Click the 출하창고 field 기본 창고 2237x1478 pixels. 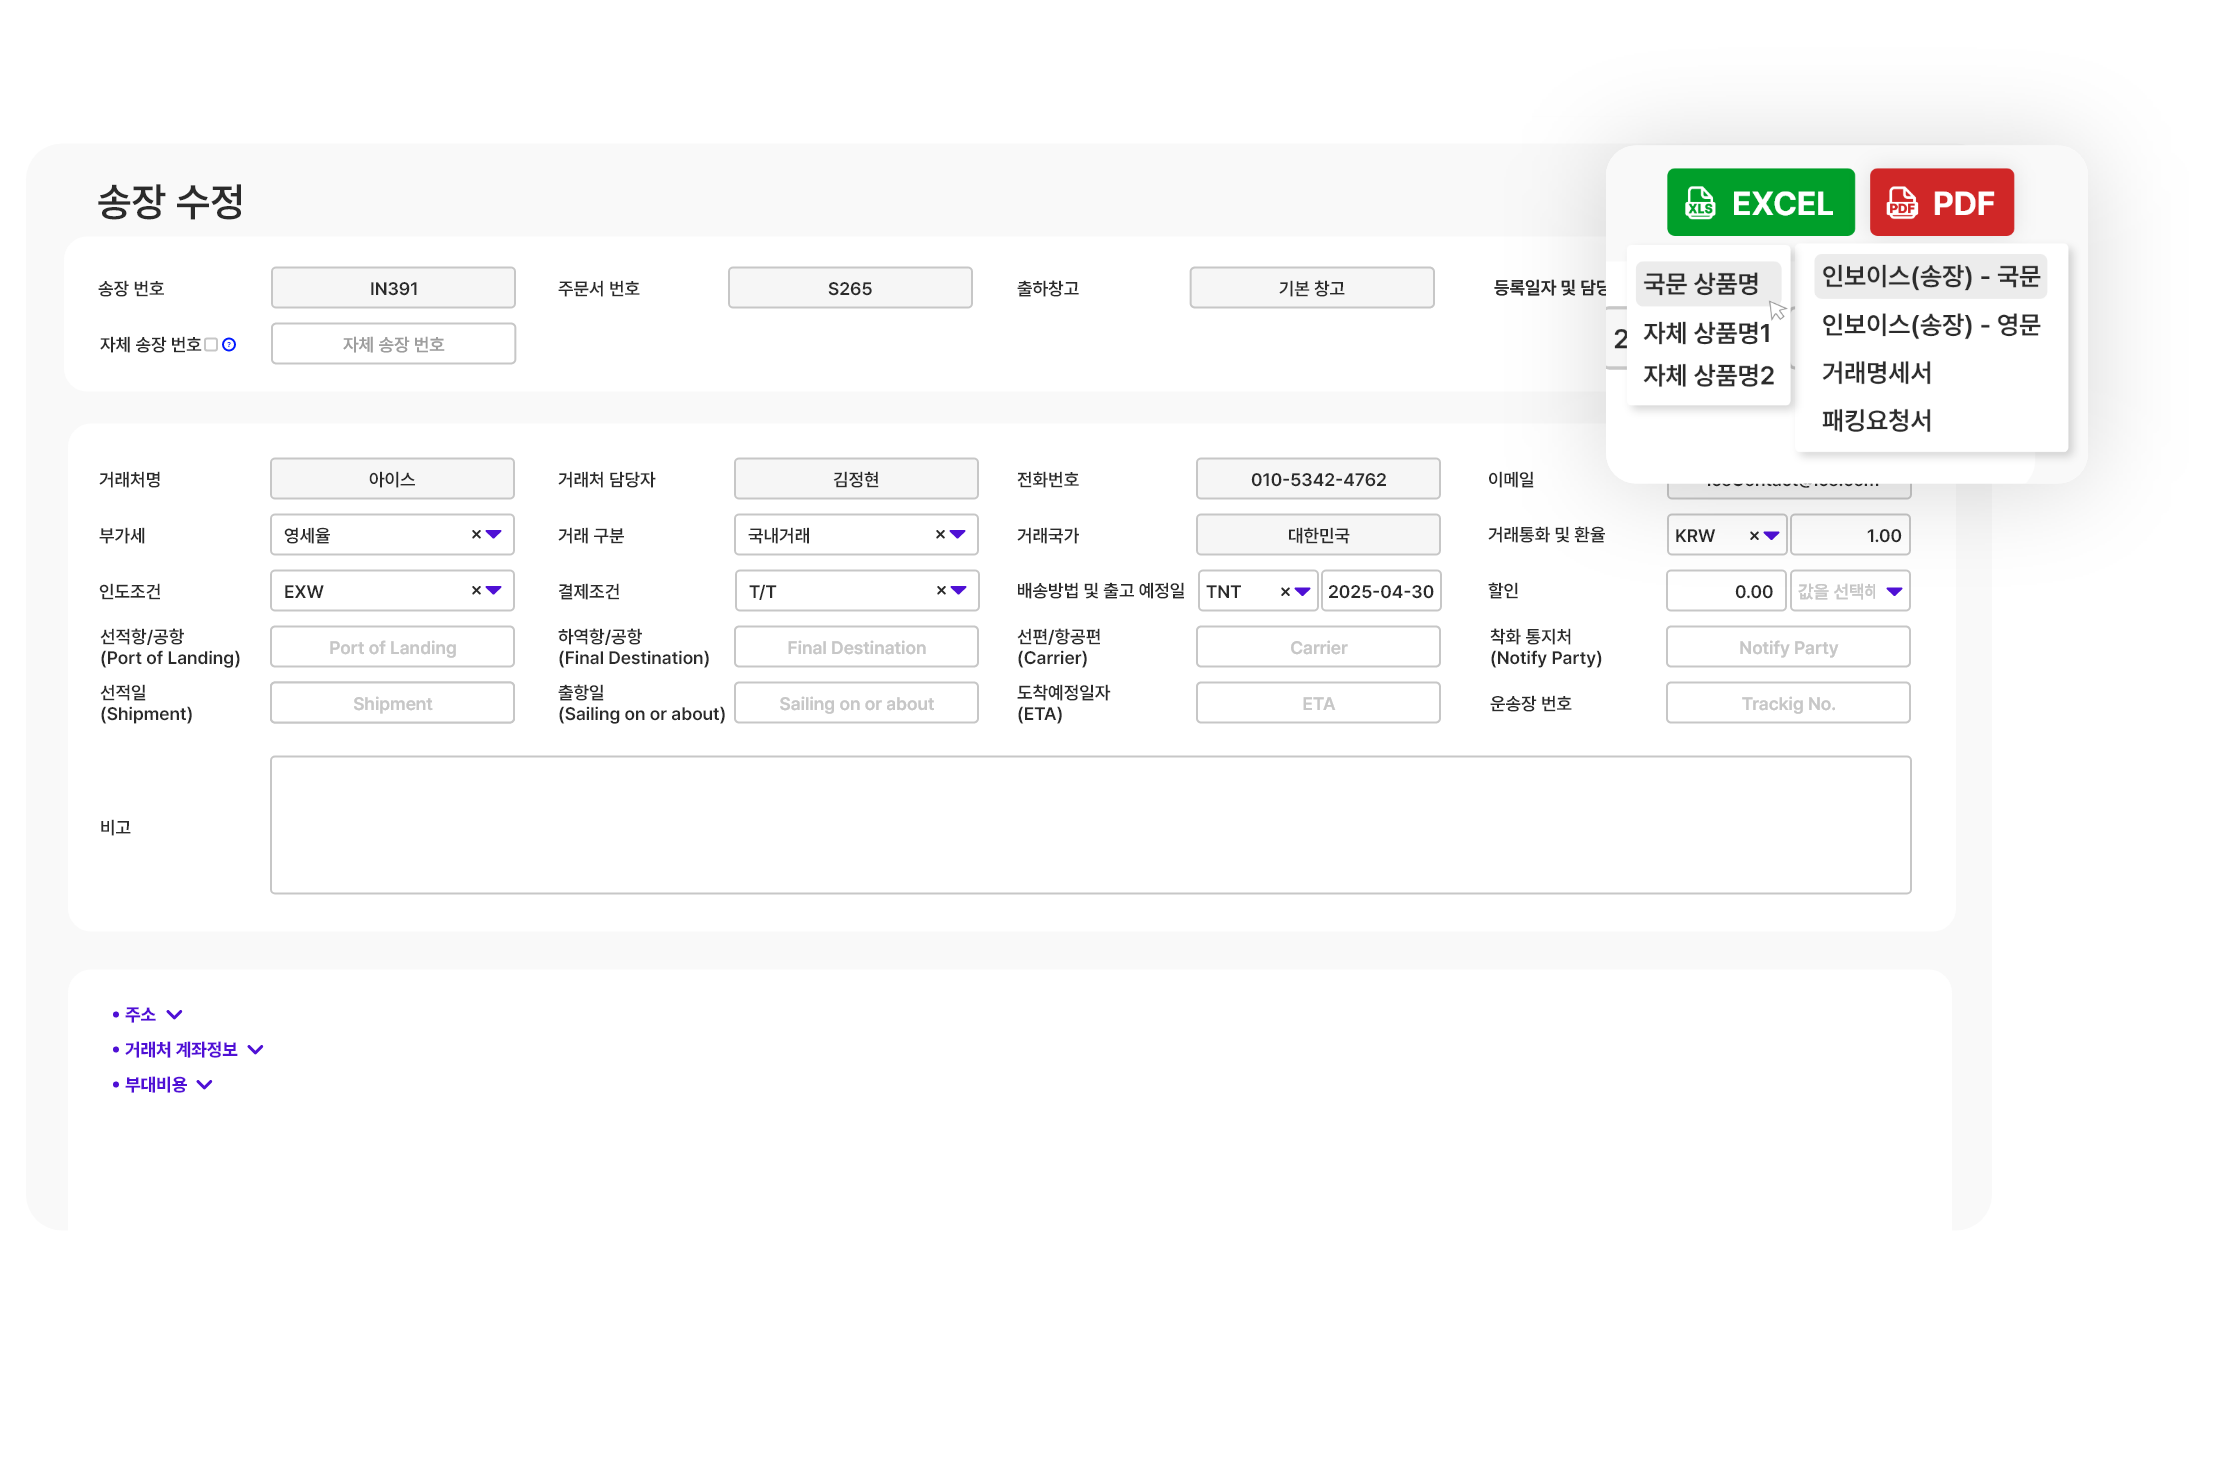pyautogui.click(x=1312, y=287)
